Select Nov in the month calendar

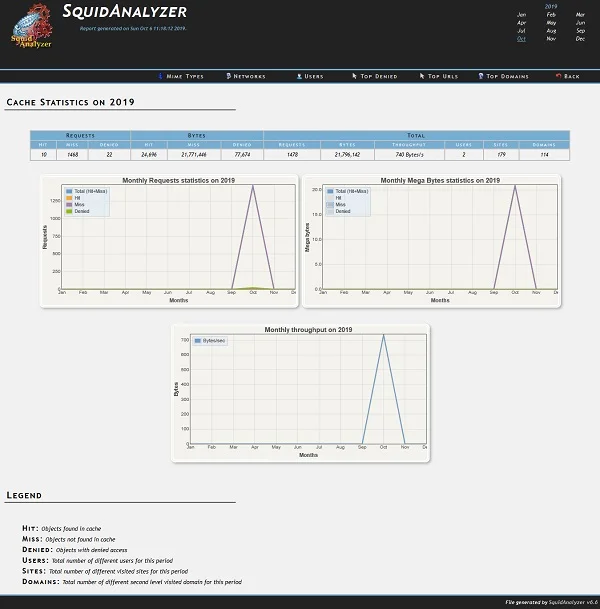click(551, 39)
